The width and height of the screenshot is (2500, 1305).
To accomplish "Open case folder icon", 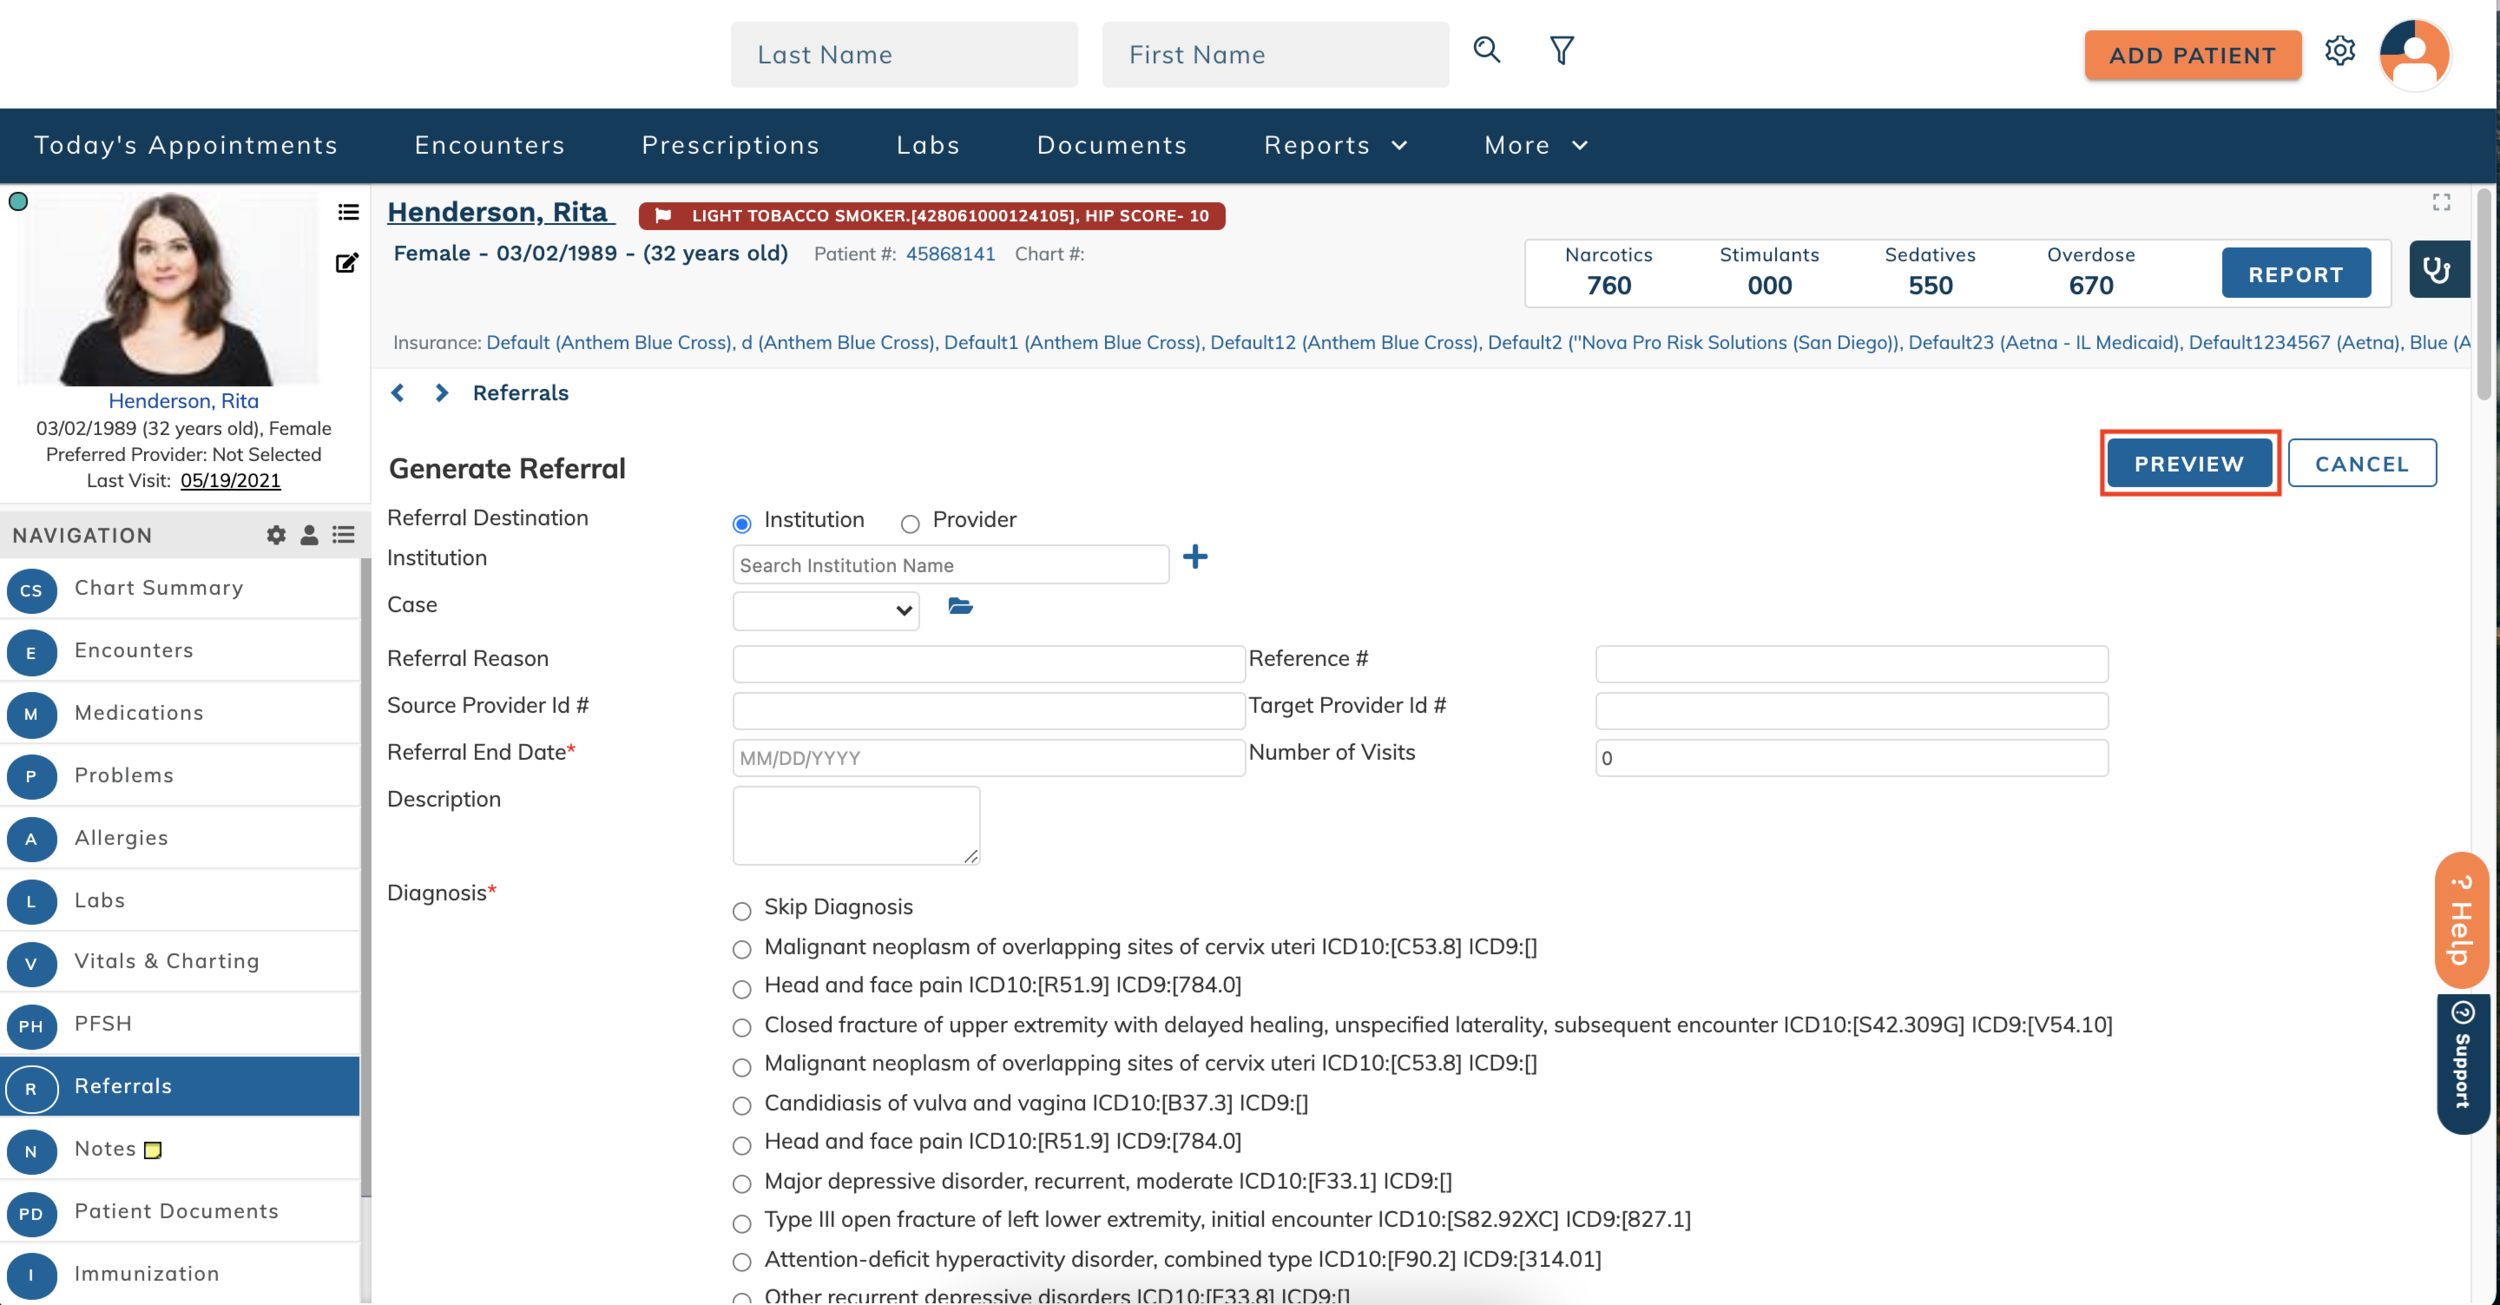I will click(x=960, y=606).
